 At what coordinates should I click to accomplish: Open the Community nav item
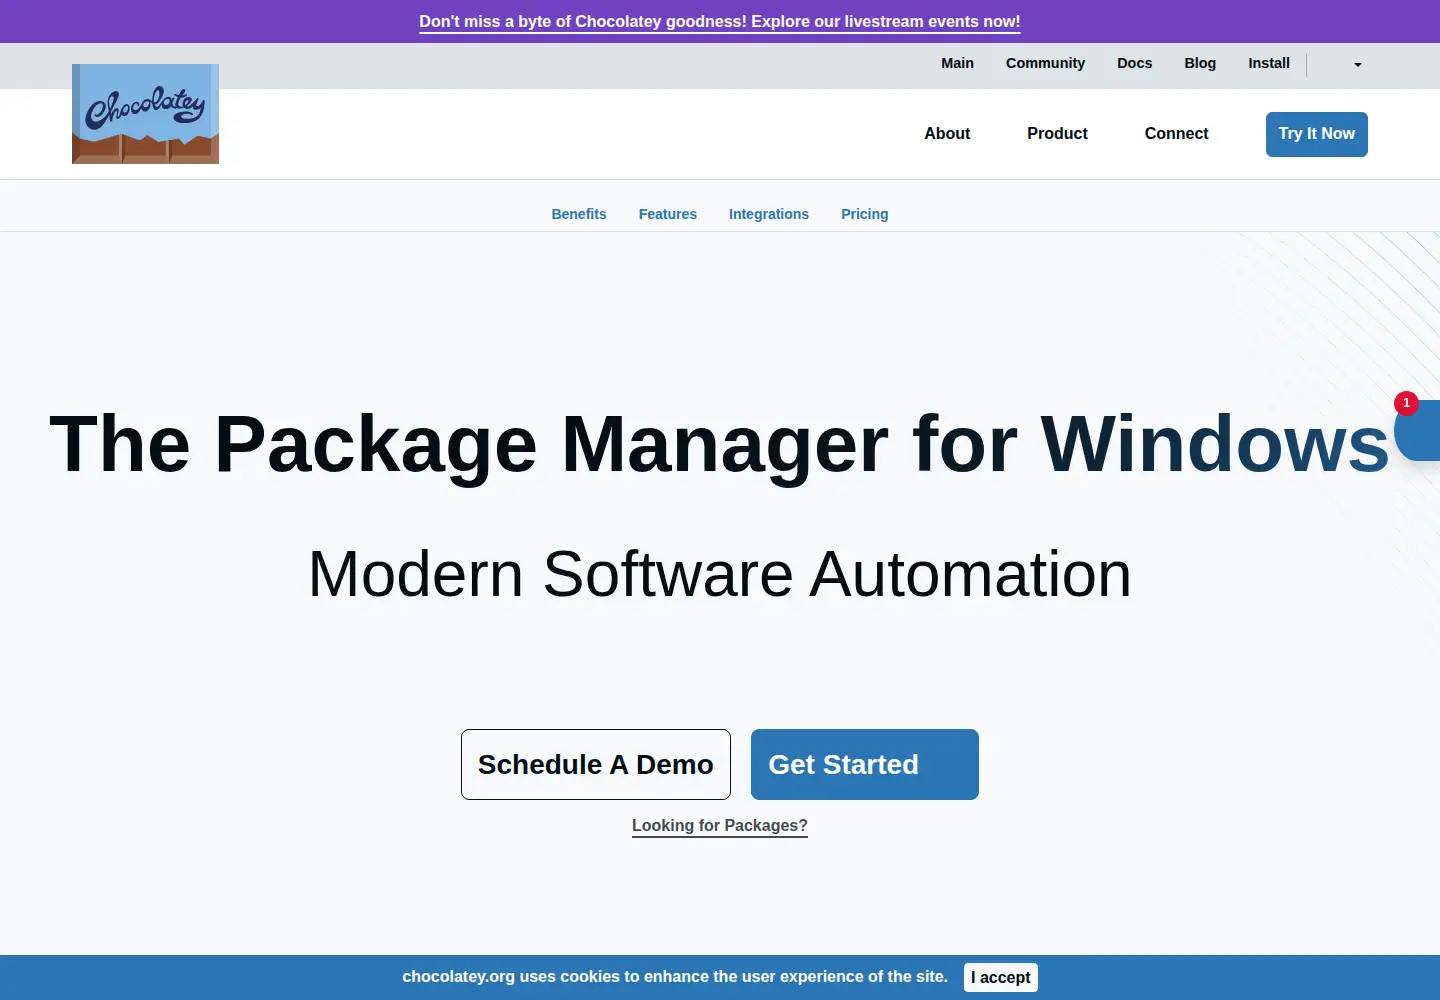pyautogui.click(x=1045, y=63)
